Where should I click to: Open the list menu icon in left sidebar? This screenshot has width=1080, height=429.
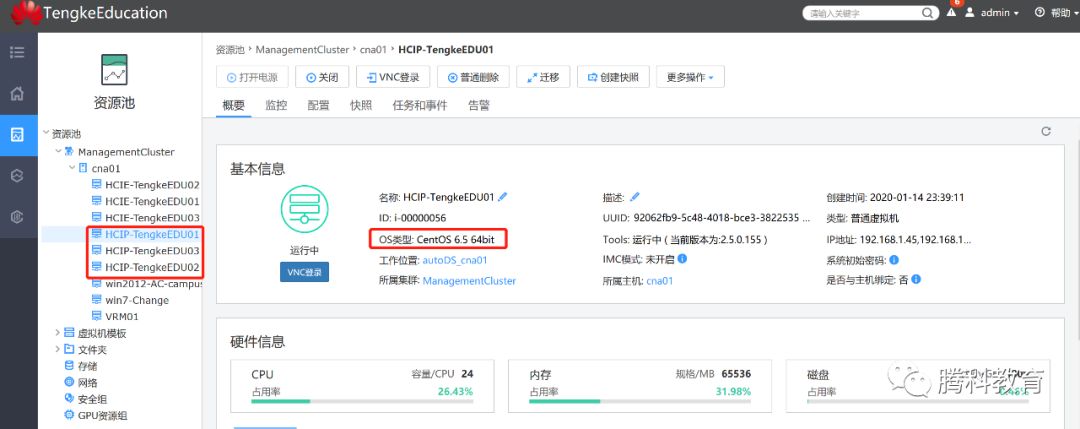(x=18, y=52)
